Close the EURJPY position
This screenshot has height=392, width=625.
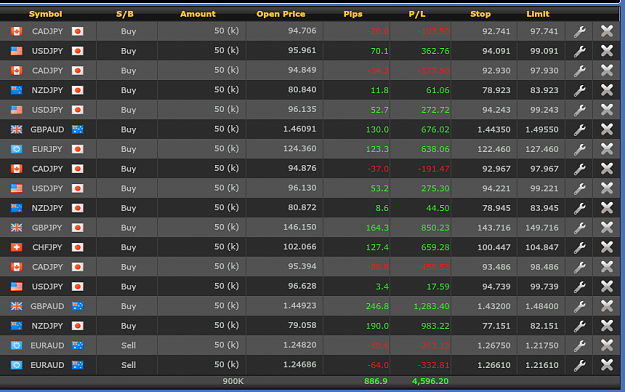(x=607, y=149)
